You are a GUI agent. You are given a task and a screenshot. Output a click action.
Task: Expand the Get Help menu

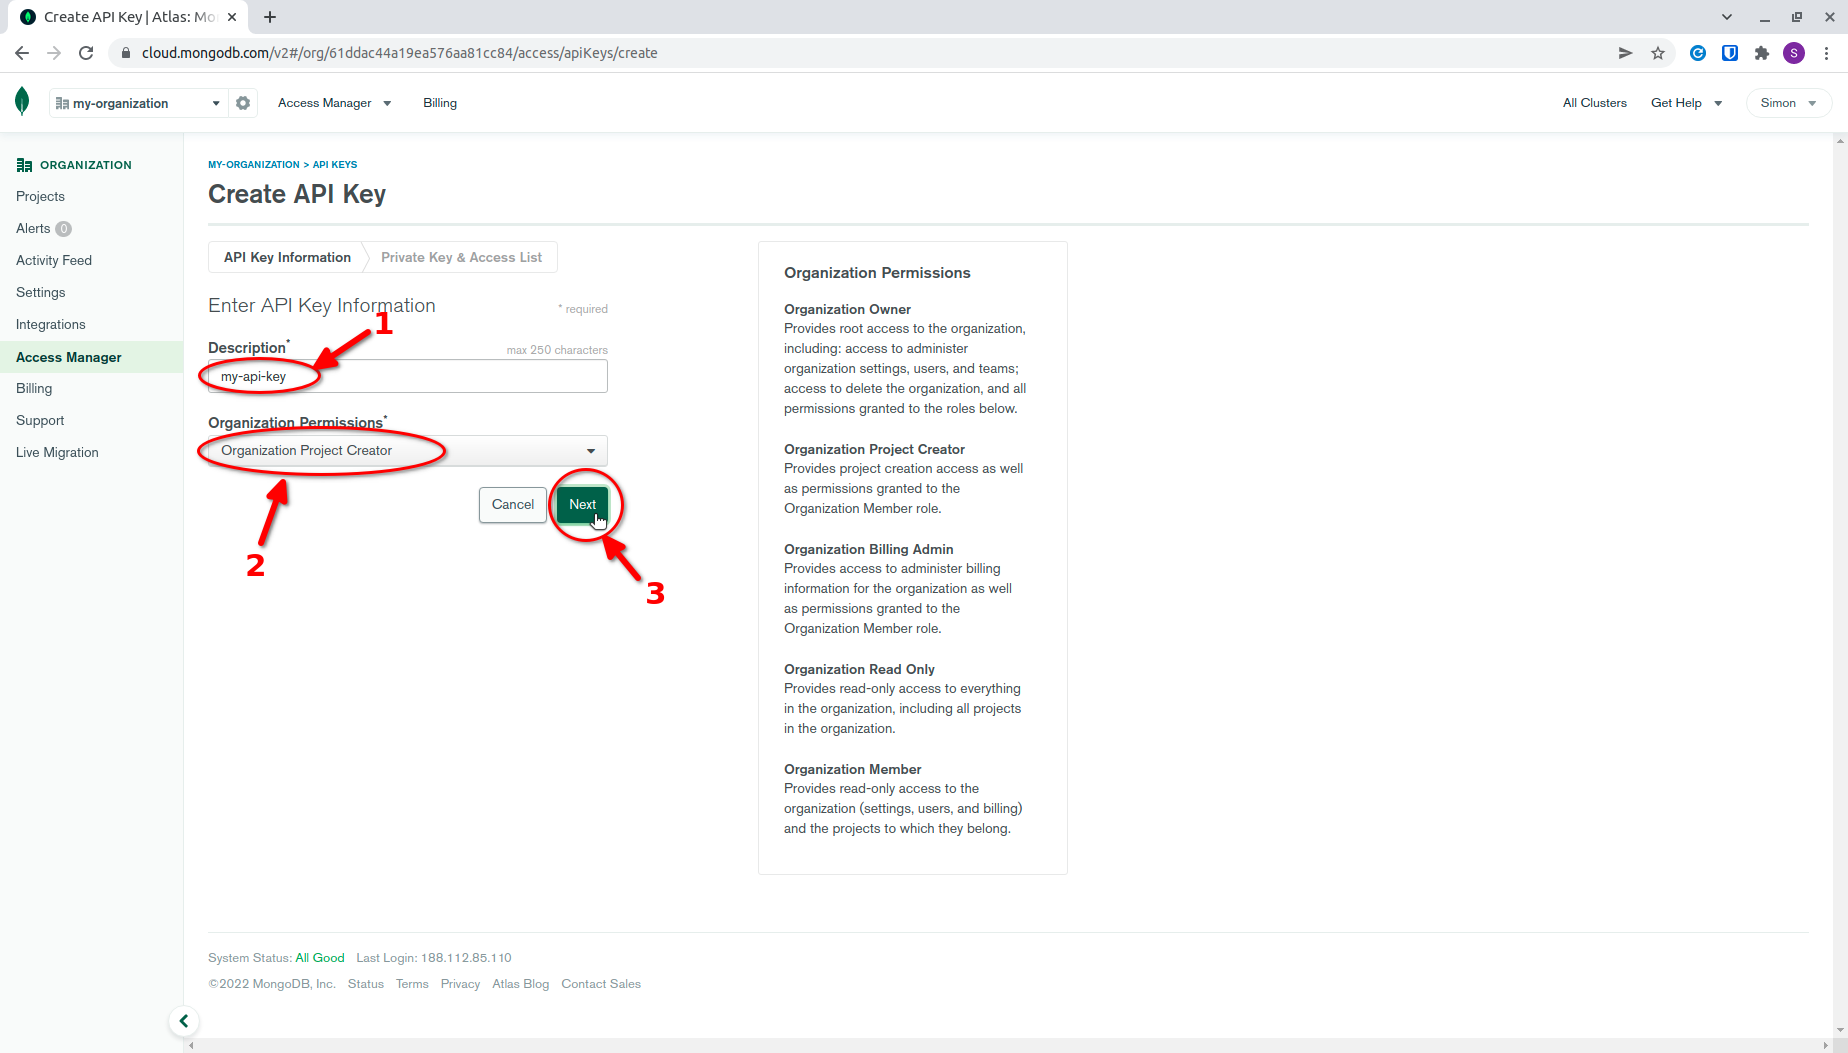(1687, 103)
